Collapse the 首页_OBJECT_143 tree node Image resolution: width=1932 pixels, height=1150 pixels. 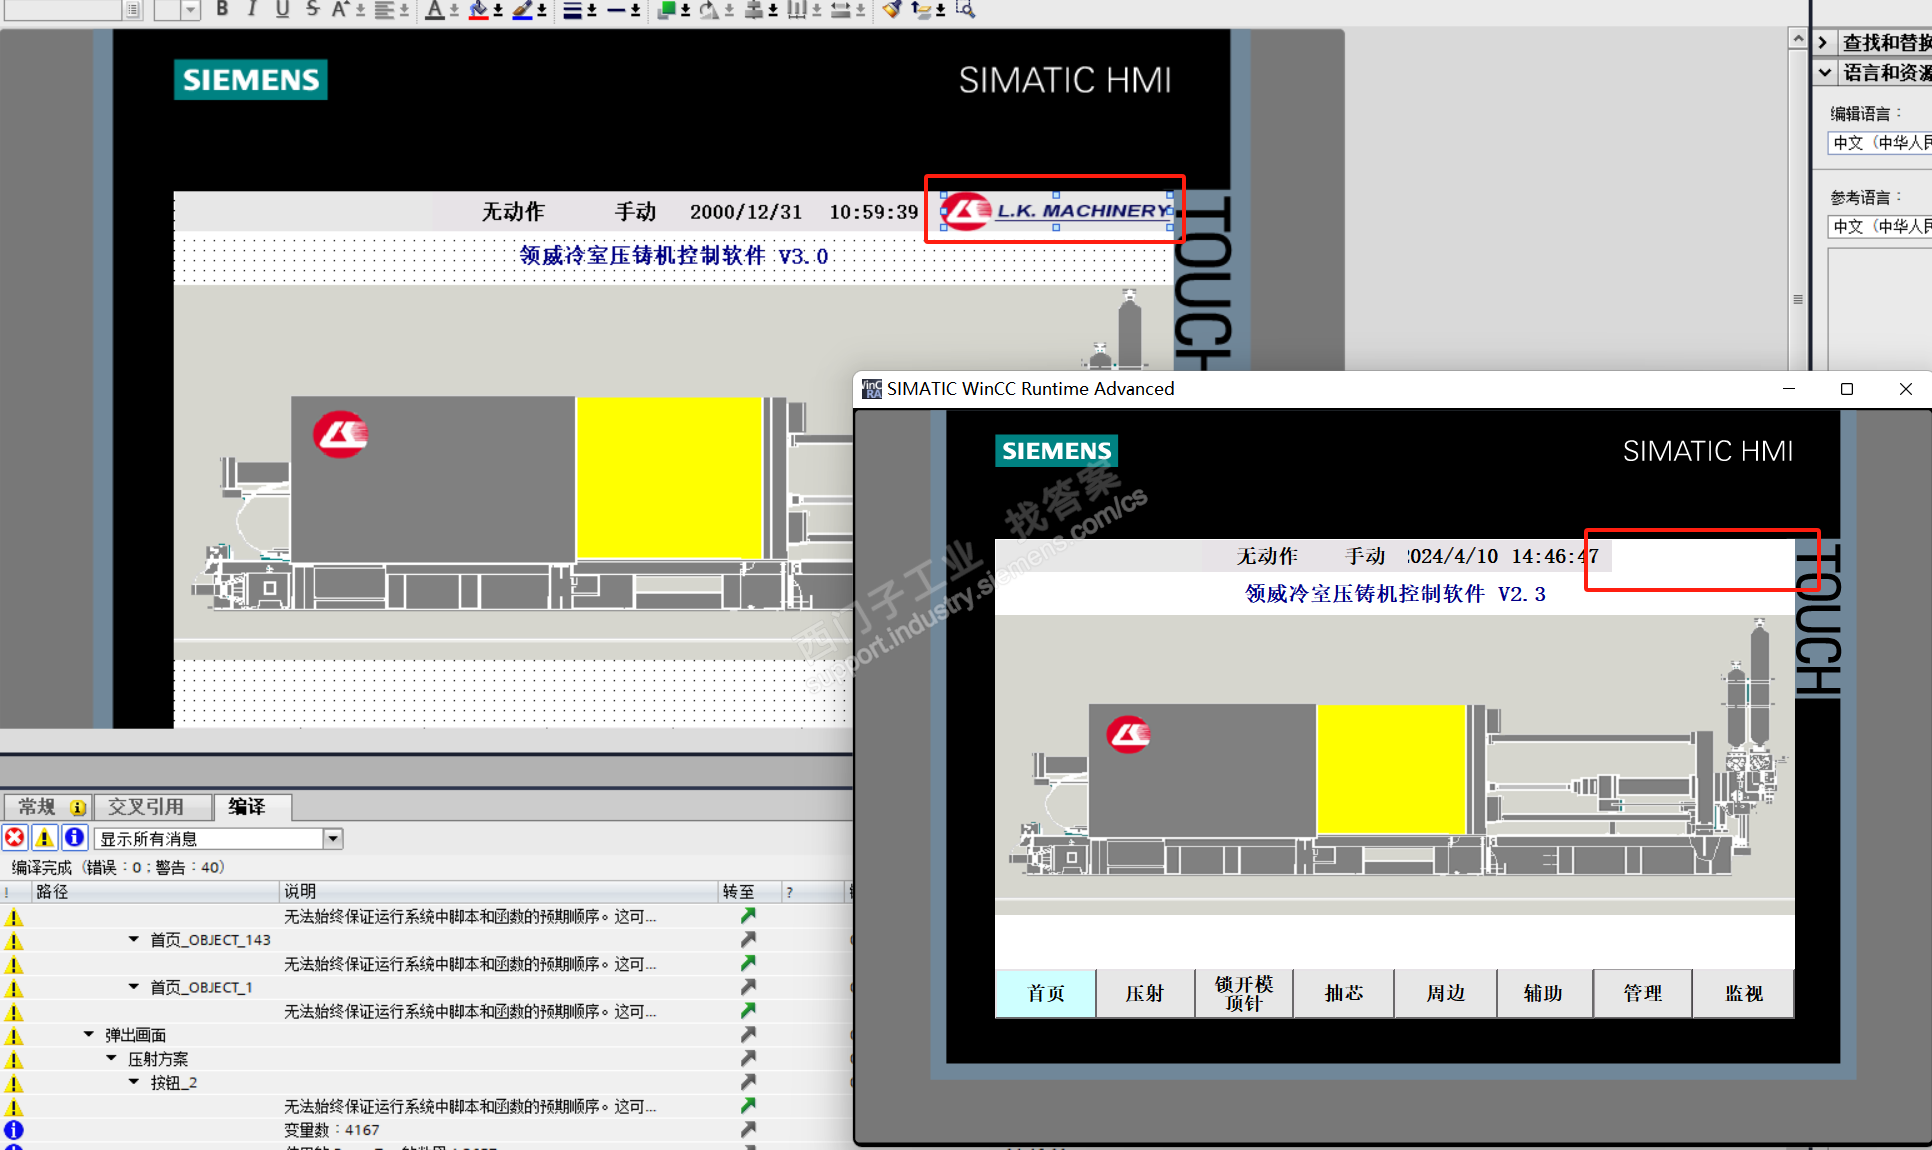tap(134, 940)
